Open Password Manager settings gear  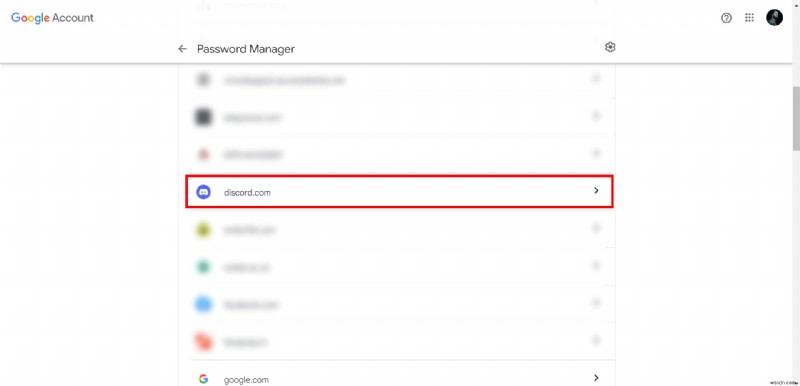click(610, 47)
